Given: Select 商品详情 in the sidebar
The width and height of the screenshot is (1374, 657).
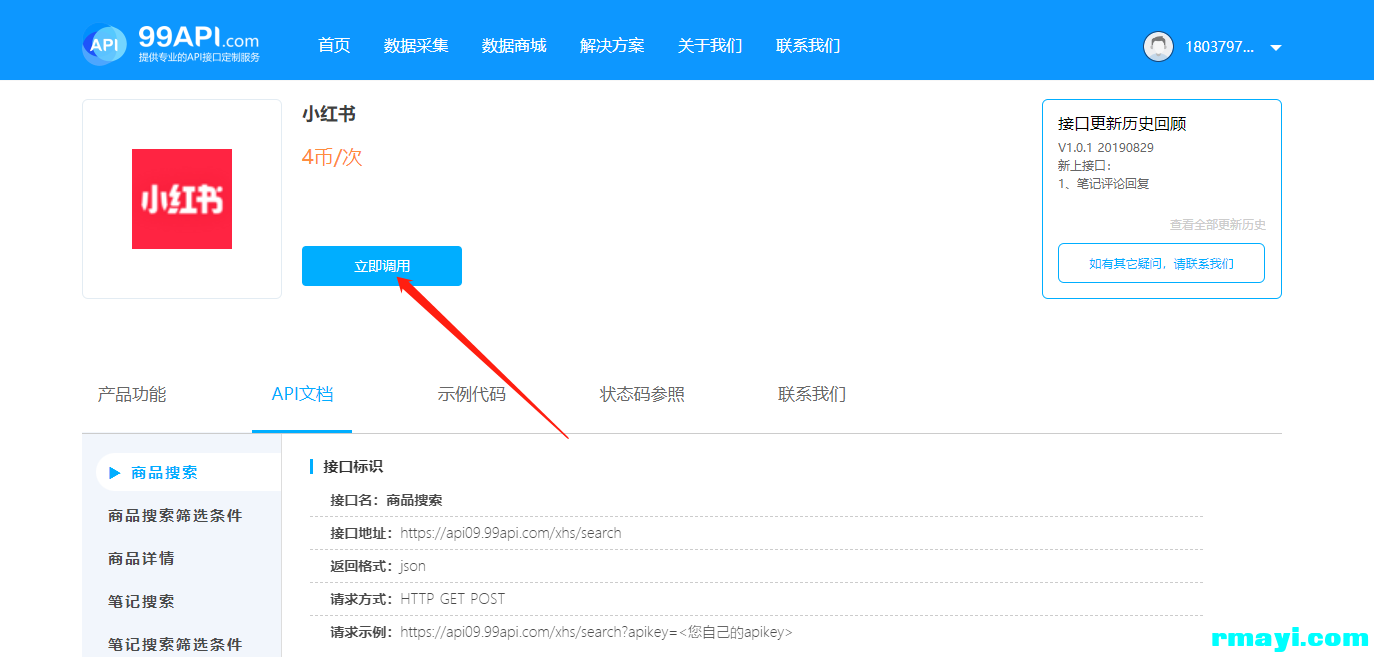Looking at the screenshot, I should point(141,558).
